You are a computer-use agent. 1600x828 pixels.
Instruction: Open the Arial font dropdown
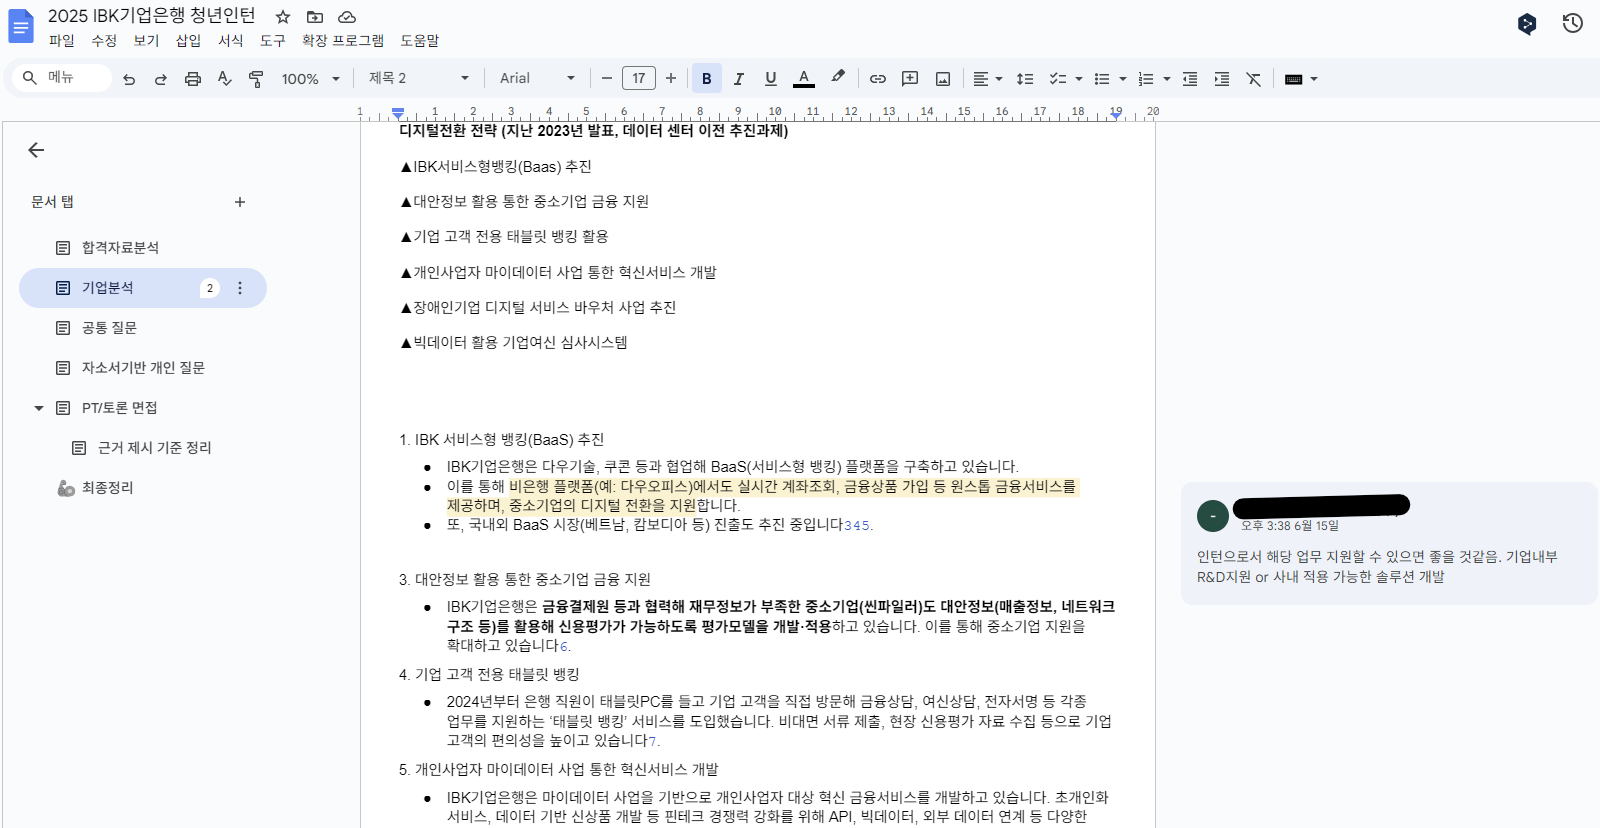click(x=538, y=78)
